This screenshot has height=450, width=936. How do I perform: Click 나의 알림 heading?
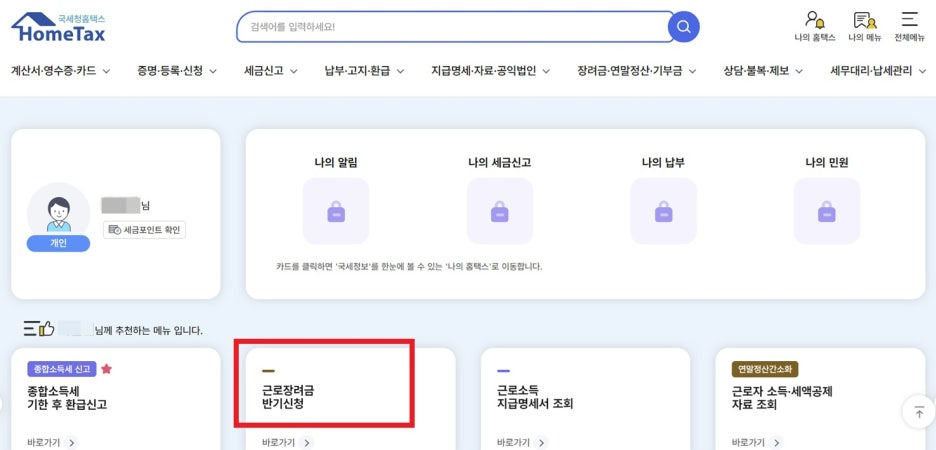click(336, 162)
